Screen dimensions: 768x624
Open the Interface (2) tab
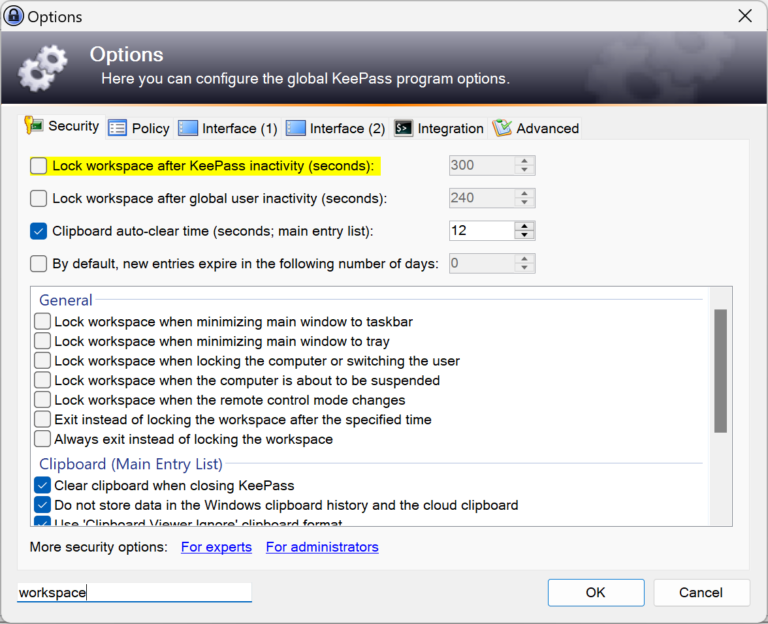[336, 128]
